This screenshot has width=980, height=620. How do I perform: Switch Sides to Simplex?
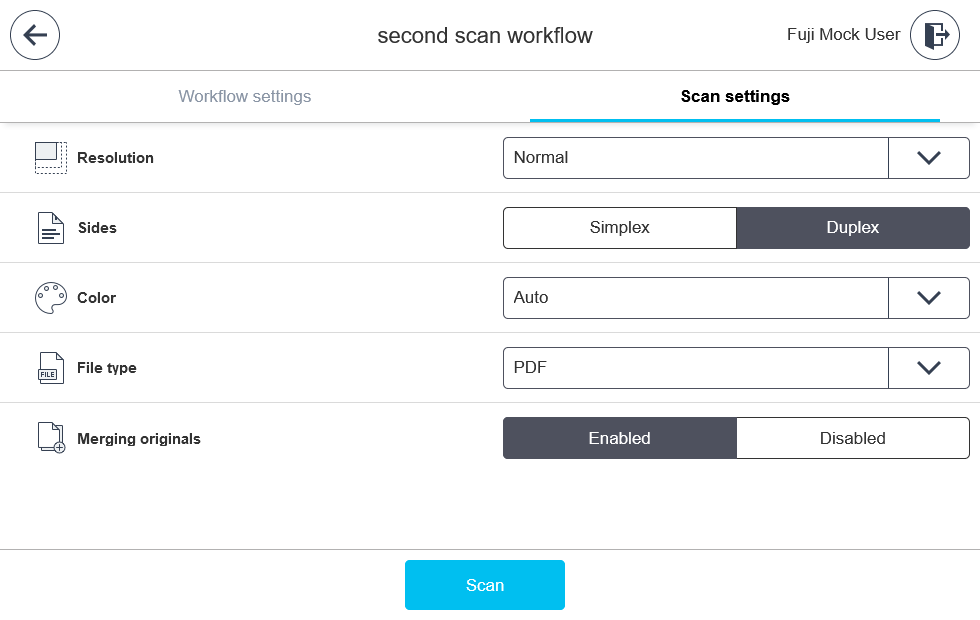click(x=619, y=227)
